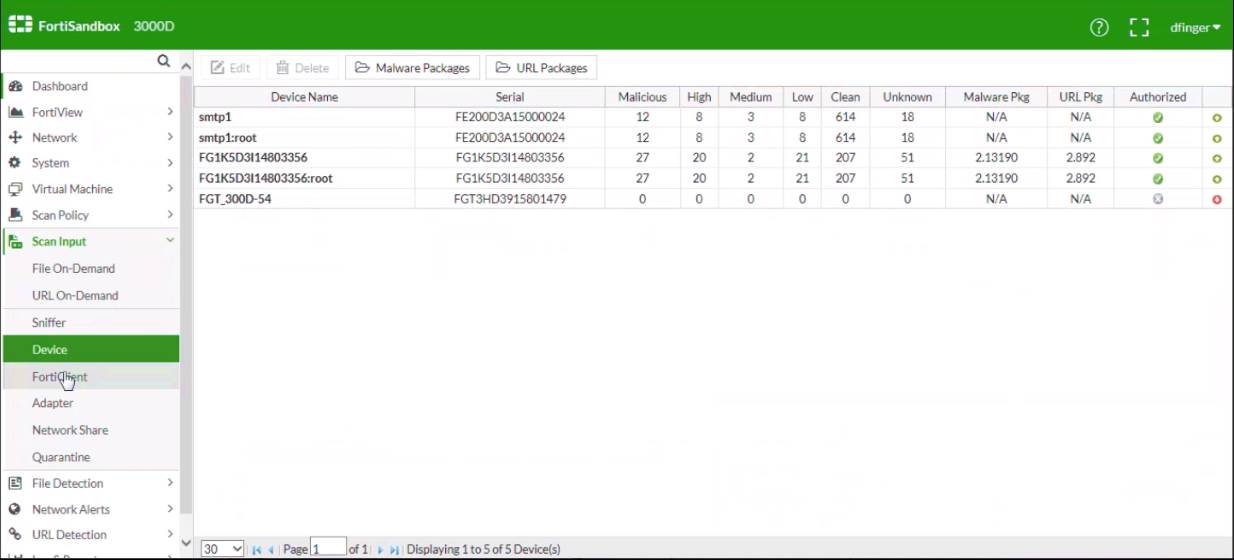Click red status icon for FGT_300D-54 row
The height and width of the screenshot is (560, 1234).
[1217, 199]
